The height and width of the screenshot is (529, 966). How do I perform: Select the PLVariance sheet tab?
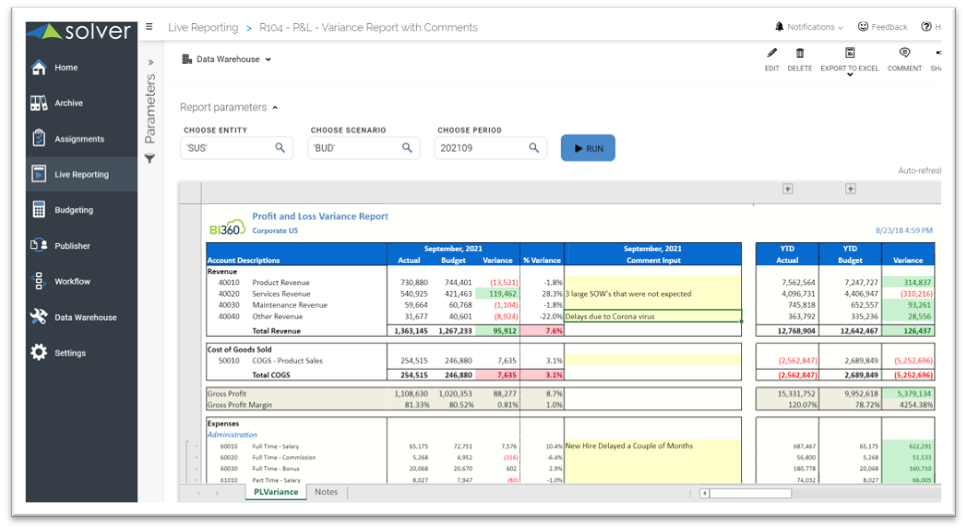pos(275,492)
